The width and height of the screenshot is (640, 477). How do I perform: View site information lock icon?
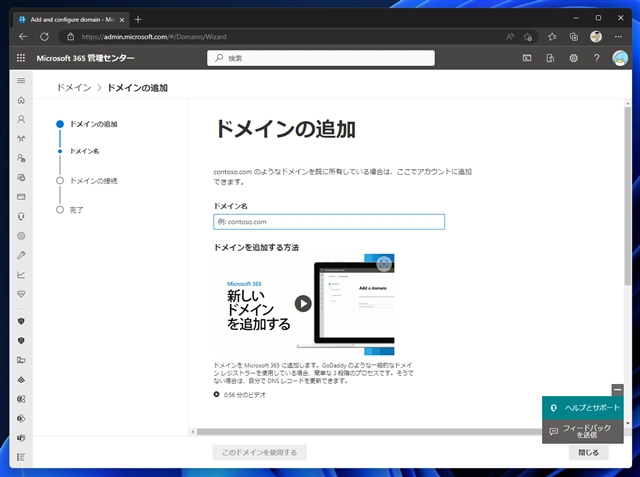(x=71, y=37)
